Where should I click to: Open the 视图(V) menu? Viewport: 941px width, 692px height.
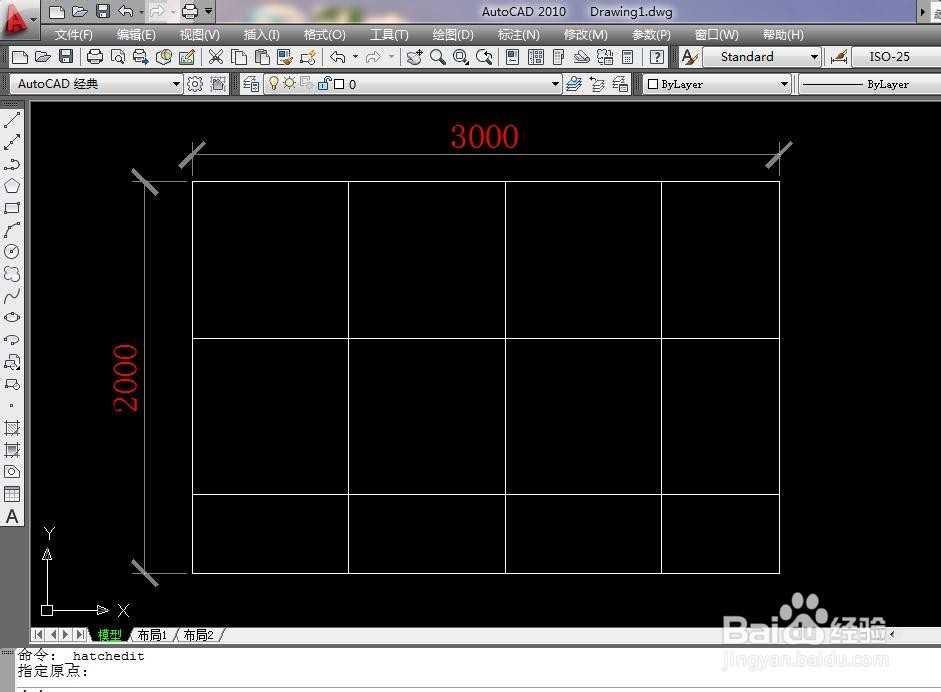(200, 35)
